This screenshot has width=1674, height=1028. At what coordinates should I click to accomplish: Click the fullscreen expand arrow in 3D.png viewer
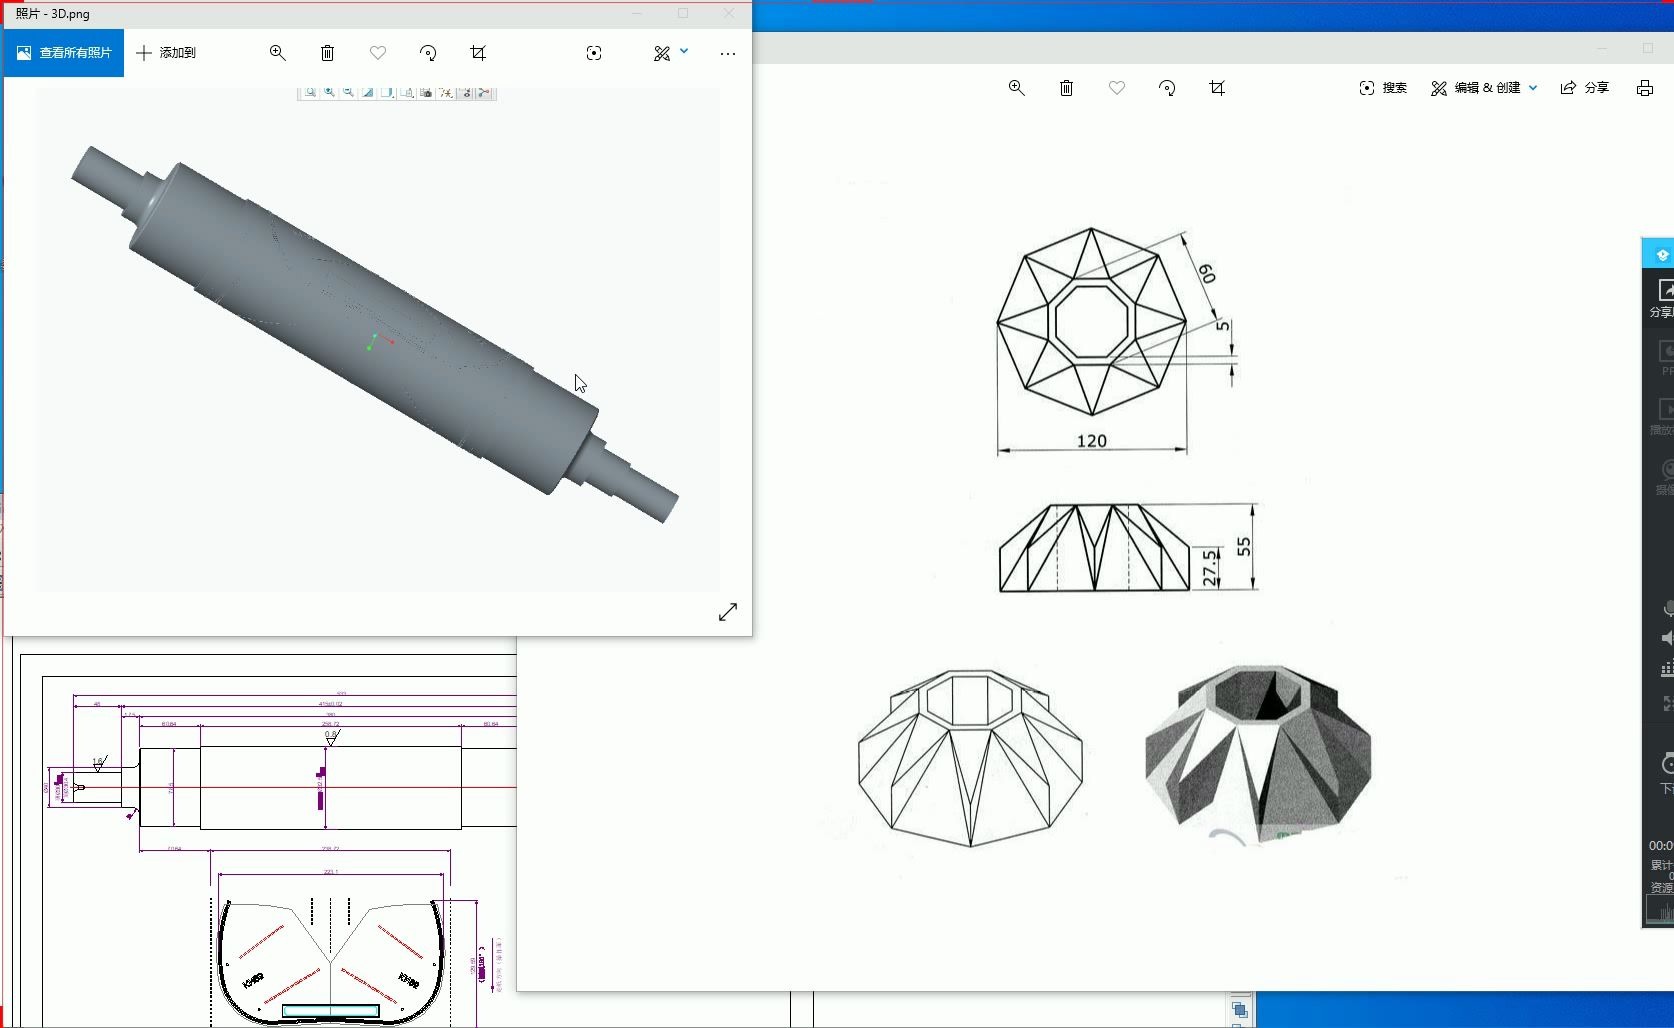click(x=728, y=612)
